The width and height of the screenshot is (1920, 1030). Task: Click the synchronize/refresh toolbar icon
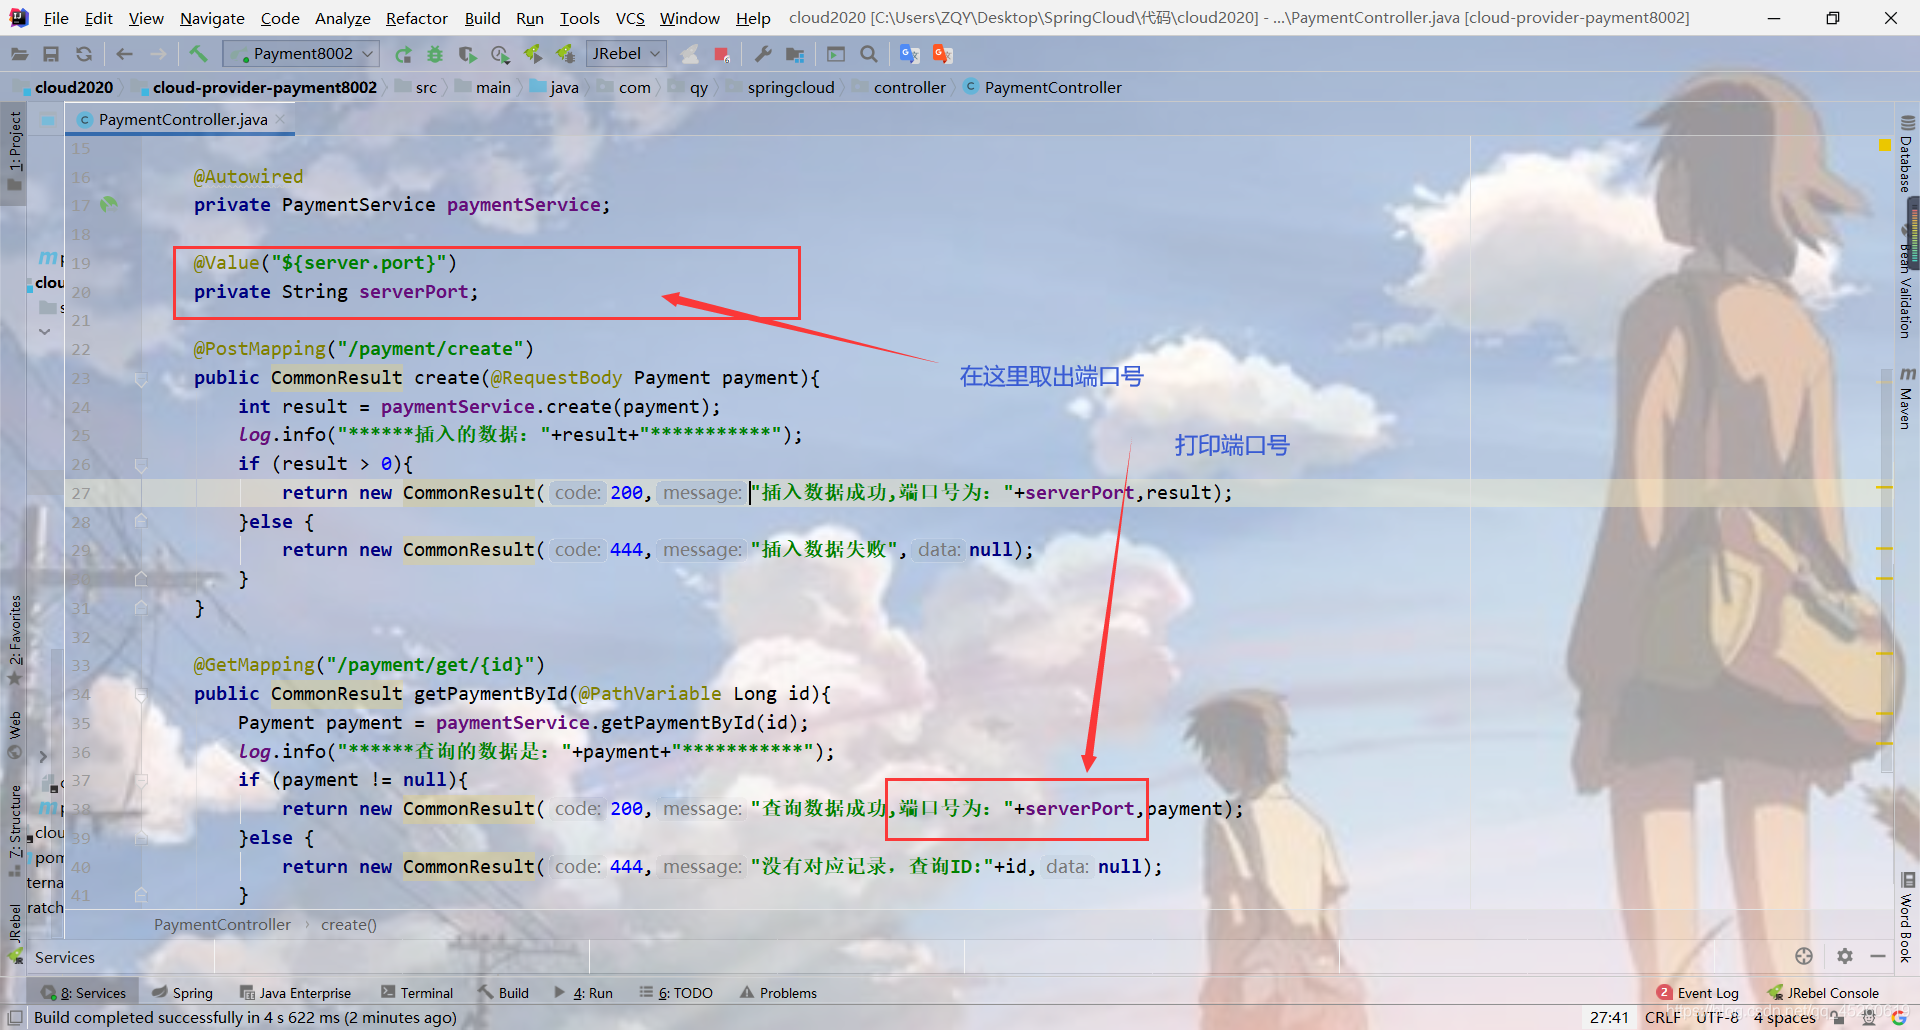click(x=84, y=54)
